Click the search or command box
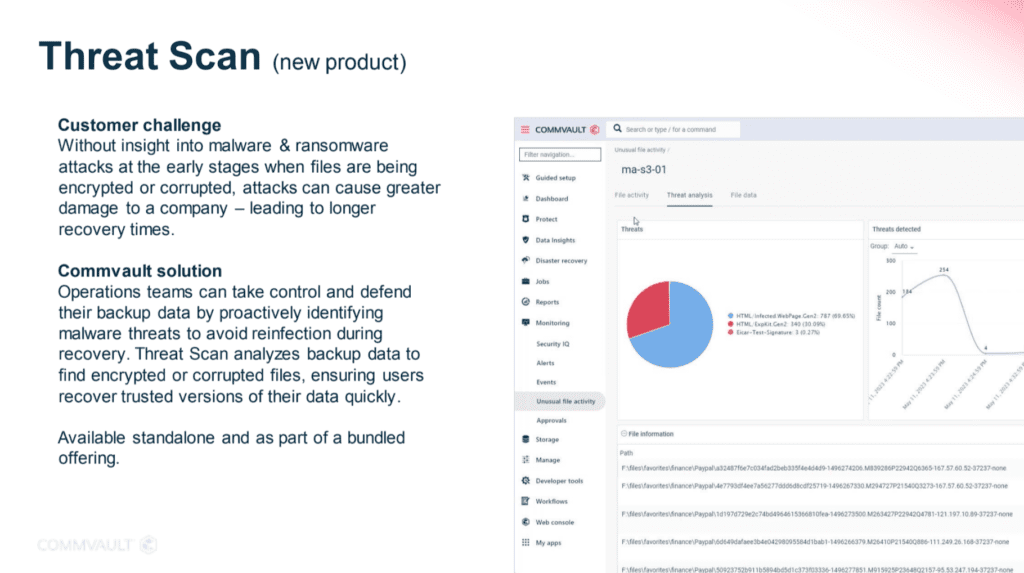The height and width of the screenshot is (573, 1024). click(x=673, y=129)
